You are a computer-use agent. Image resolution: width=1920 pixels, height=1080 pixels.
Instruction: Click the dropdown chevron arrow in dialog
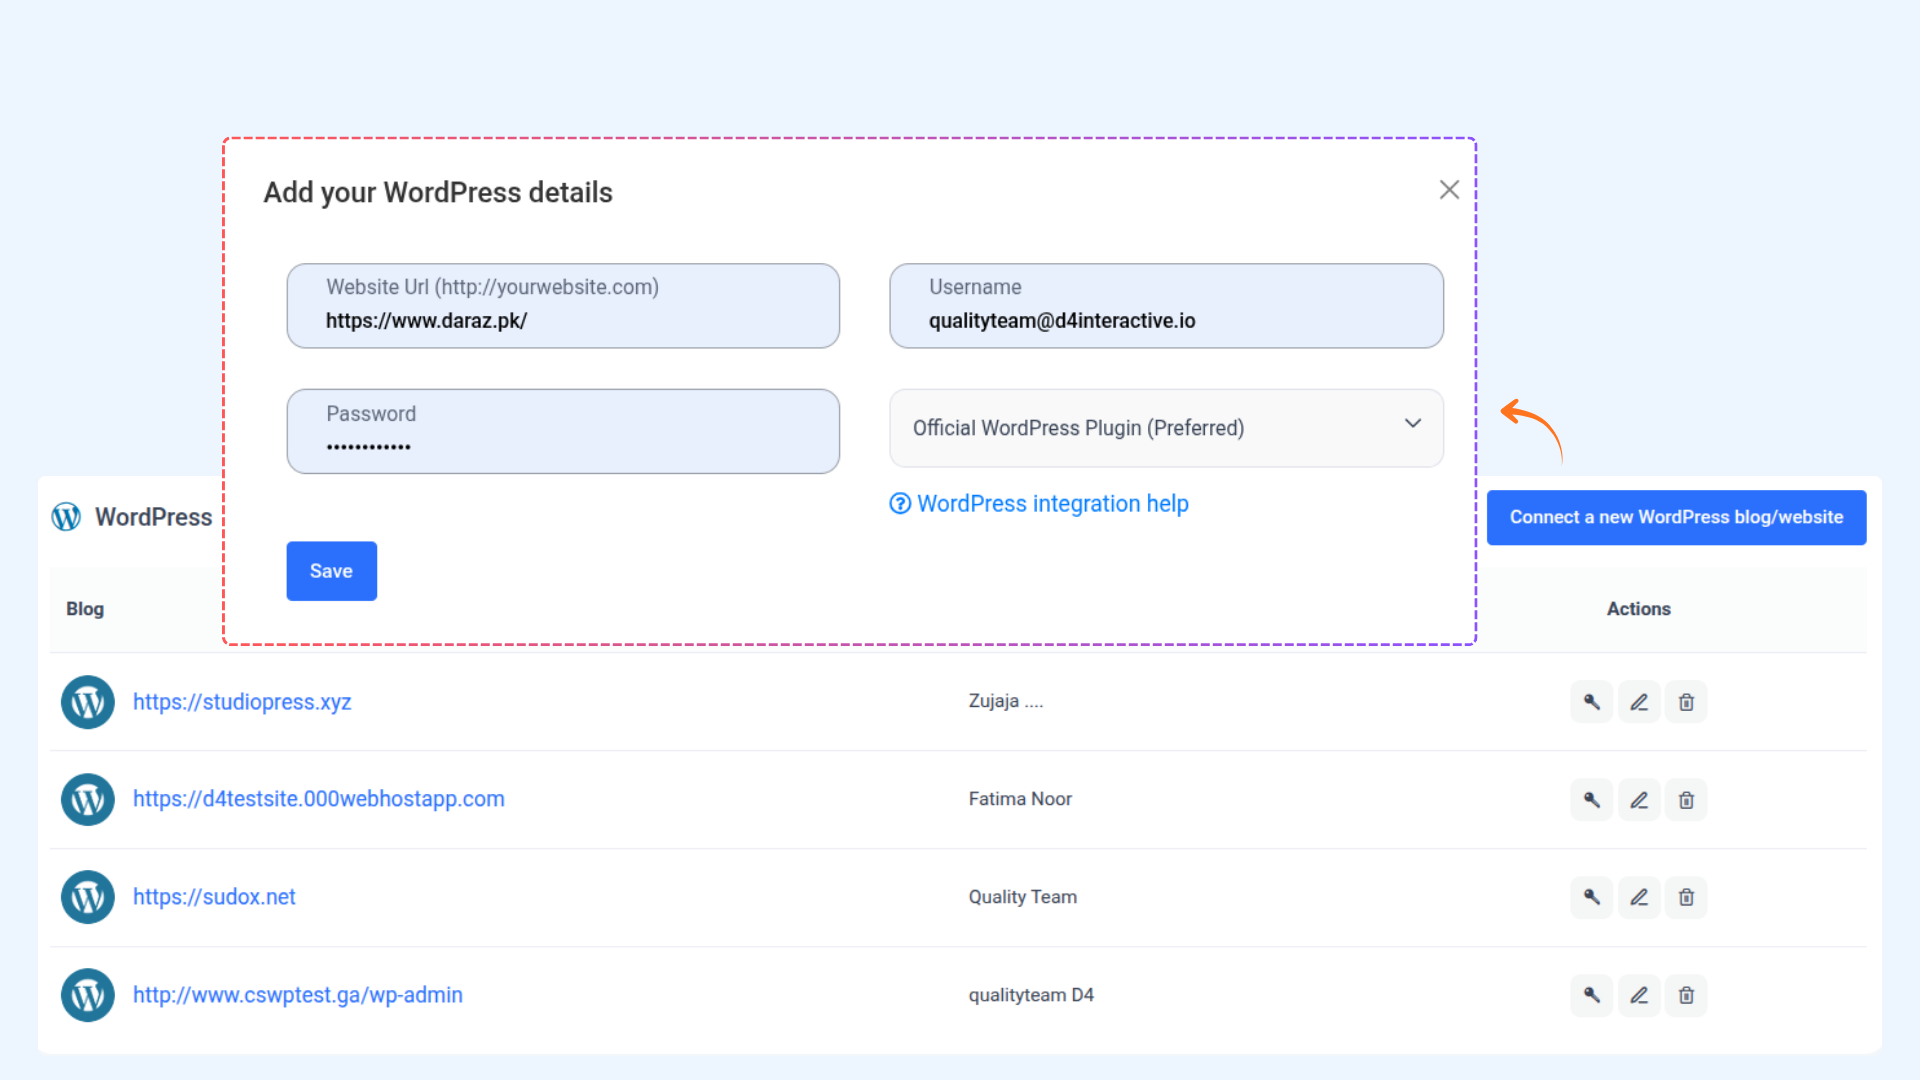(1412, 424)
